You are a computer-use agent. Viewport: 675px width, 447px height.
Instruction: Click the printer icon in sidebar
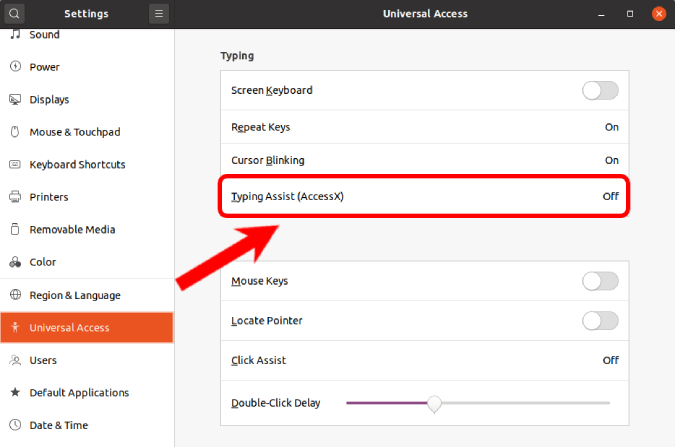[15, 197]
